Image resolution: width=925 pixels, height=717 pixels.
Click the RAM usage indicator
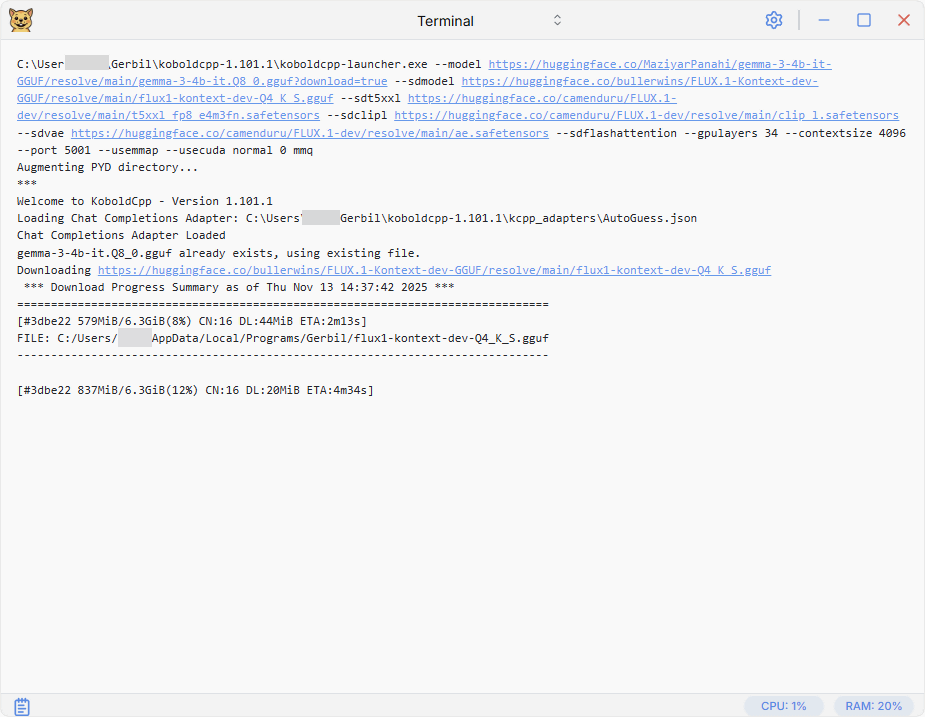coord(873,706)
